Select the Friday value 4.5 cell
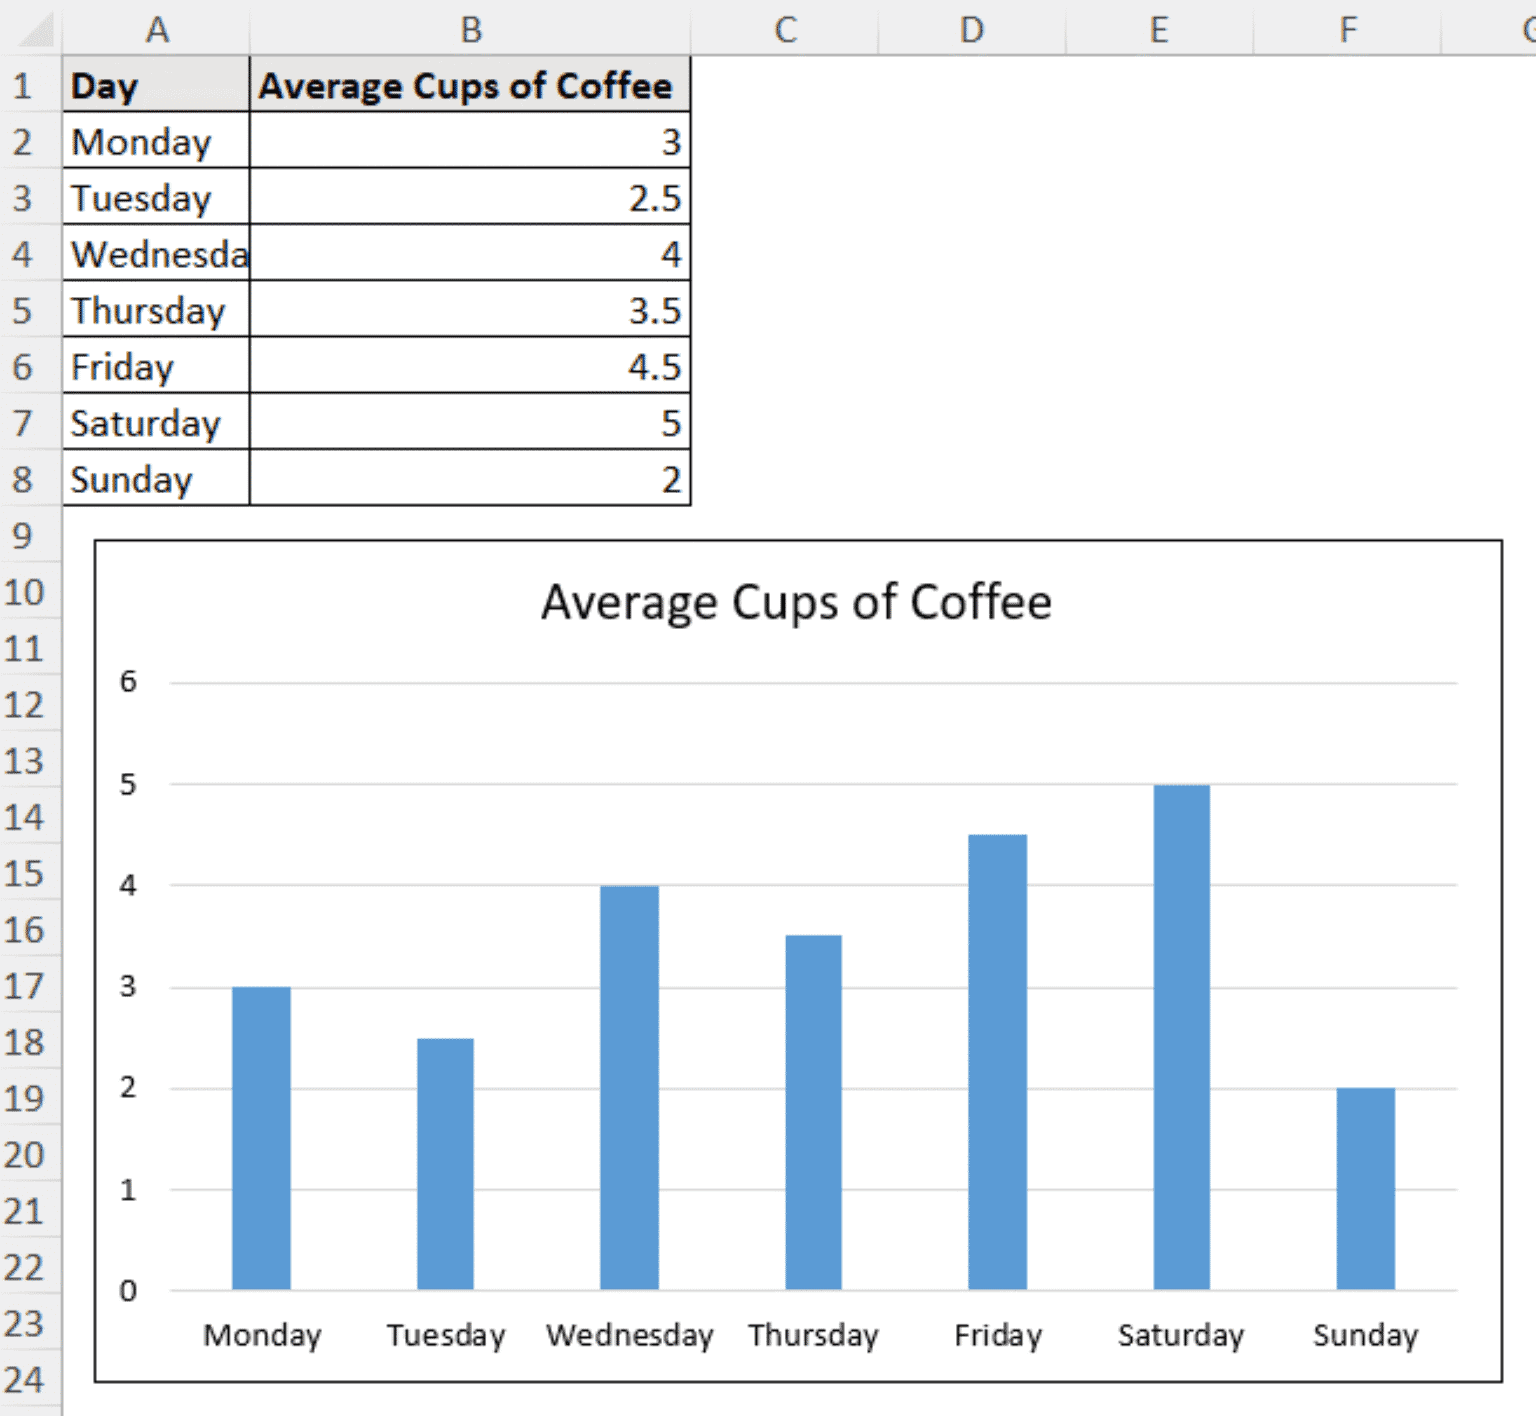The width and height of the screenshot is (1536, 1416). click(470, 367)
